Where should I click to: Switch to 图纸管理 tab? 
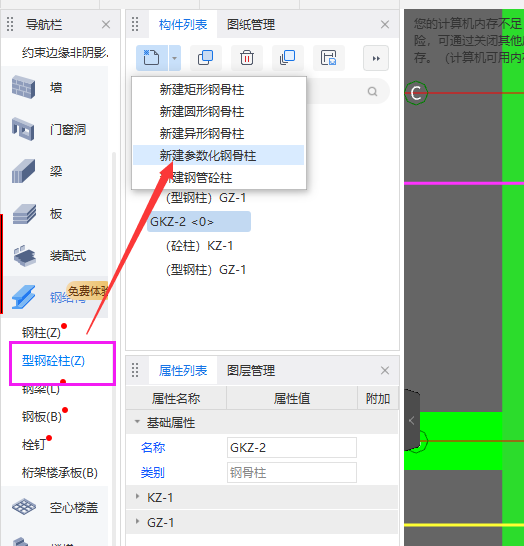[251, 25]
